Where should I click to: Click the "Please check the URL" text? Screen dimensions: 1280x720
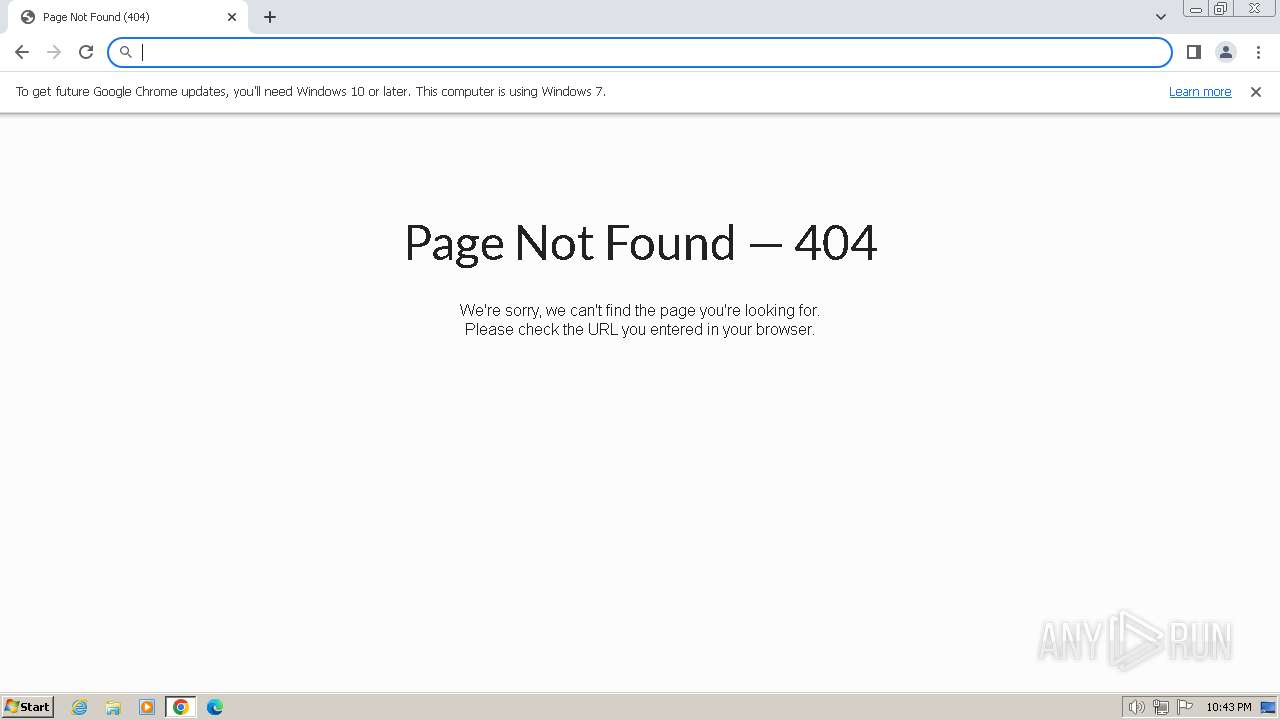(640, 329)
